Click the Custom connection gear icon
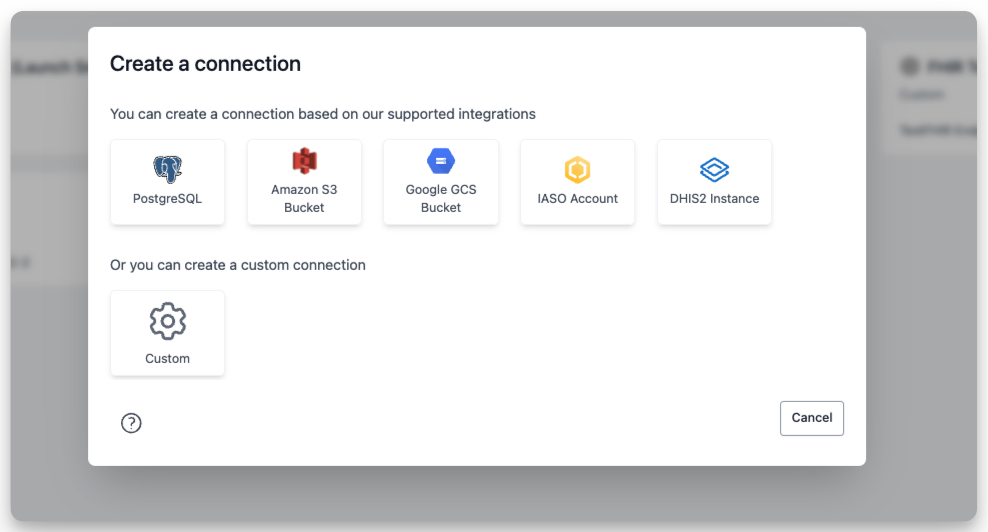The image size is (988, 532). tap(167, 321)
